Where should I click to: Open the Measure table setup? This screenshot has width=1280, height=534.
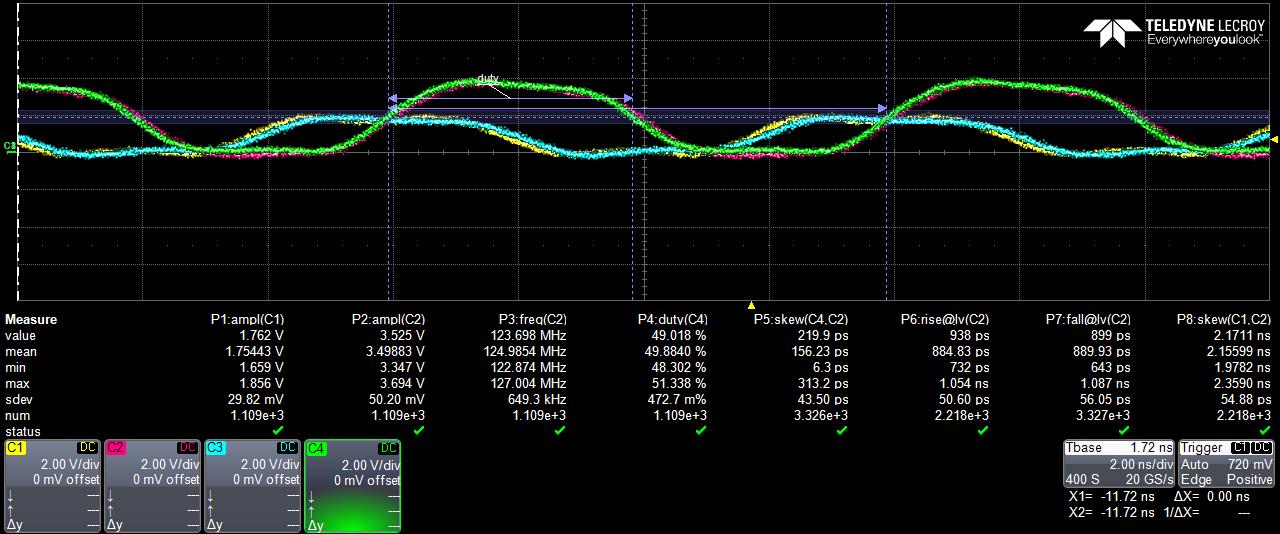31,320
